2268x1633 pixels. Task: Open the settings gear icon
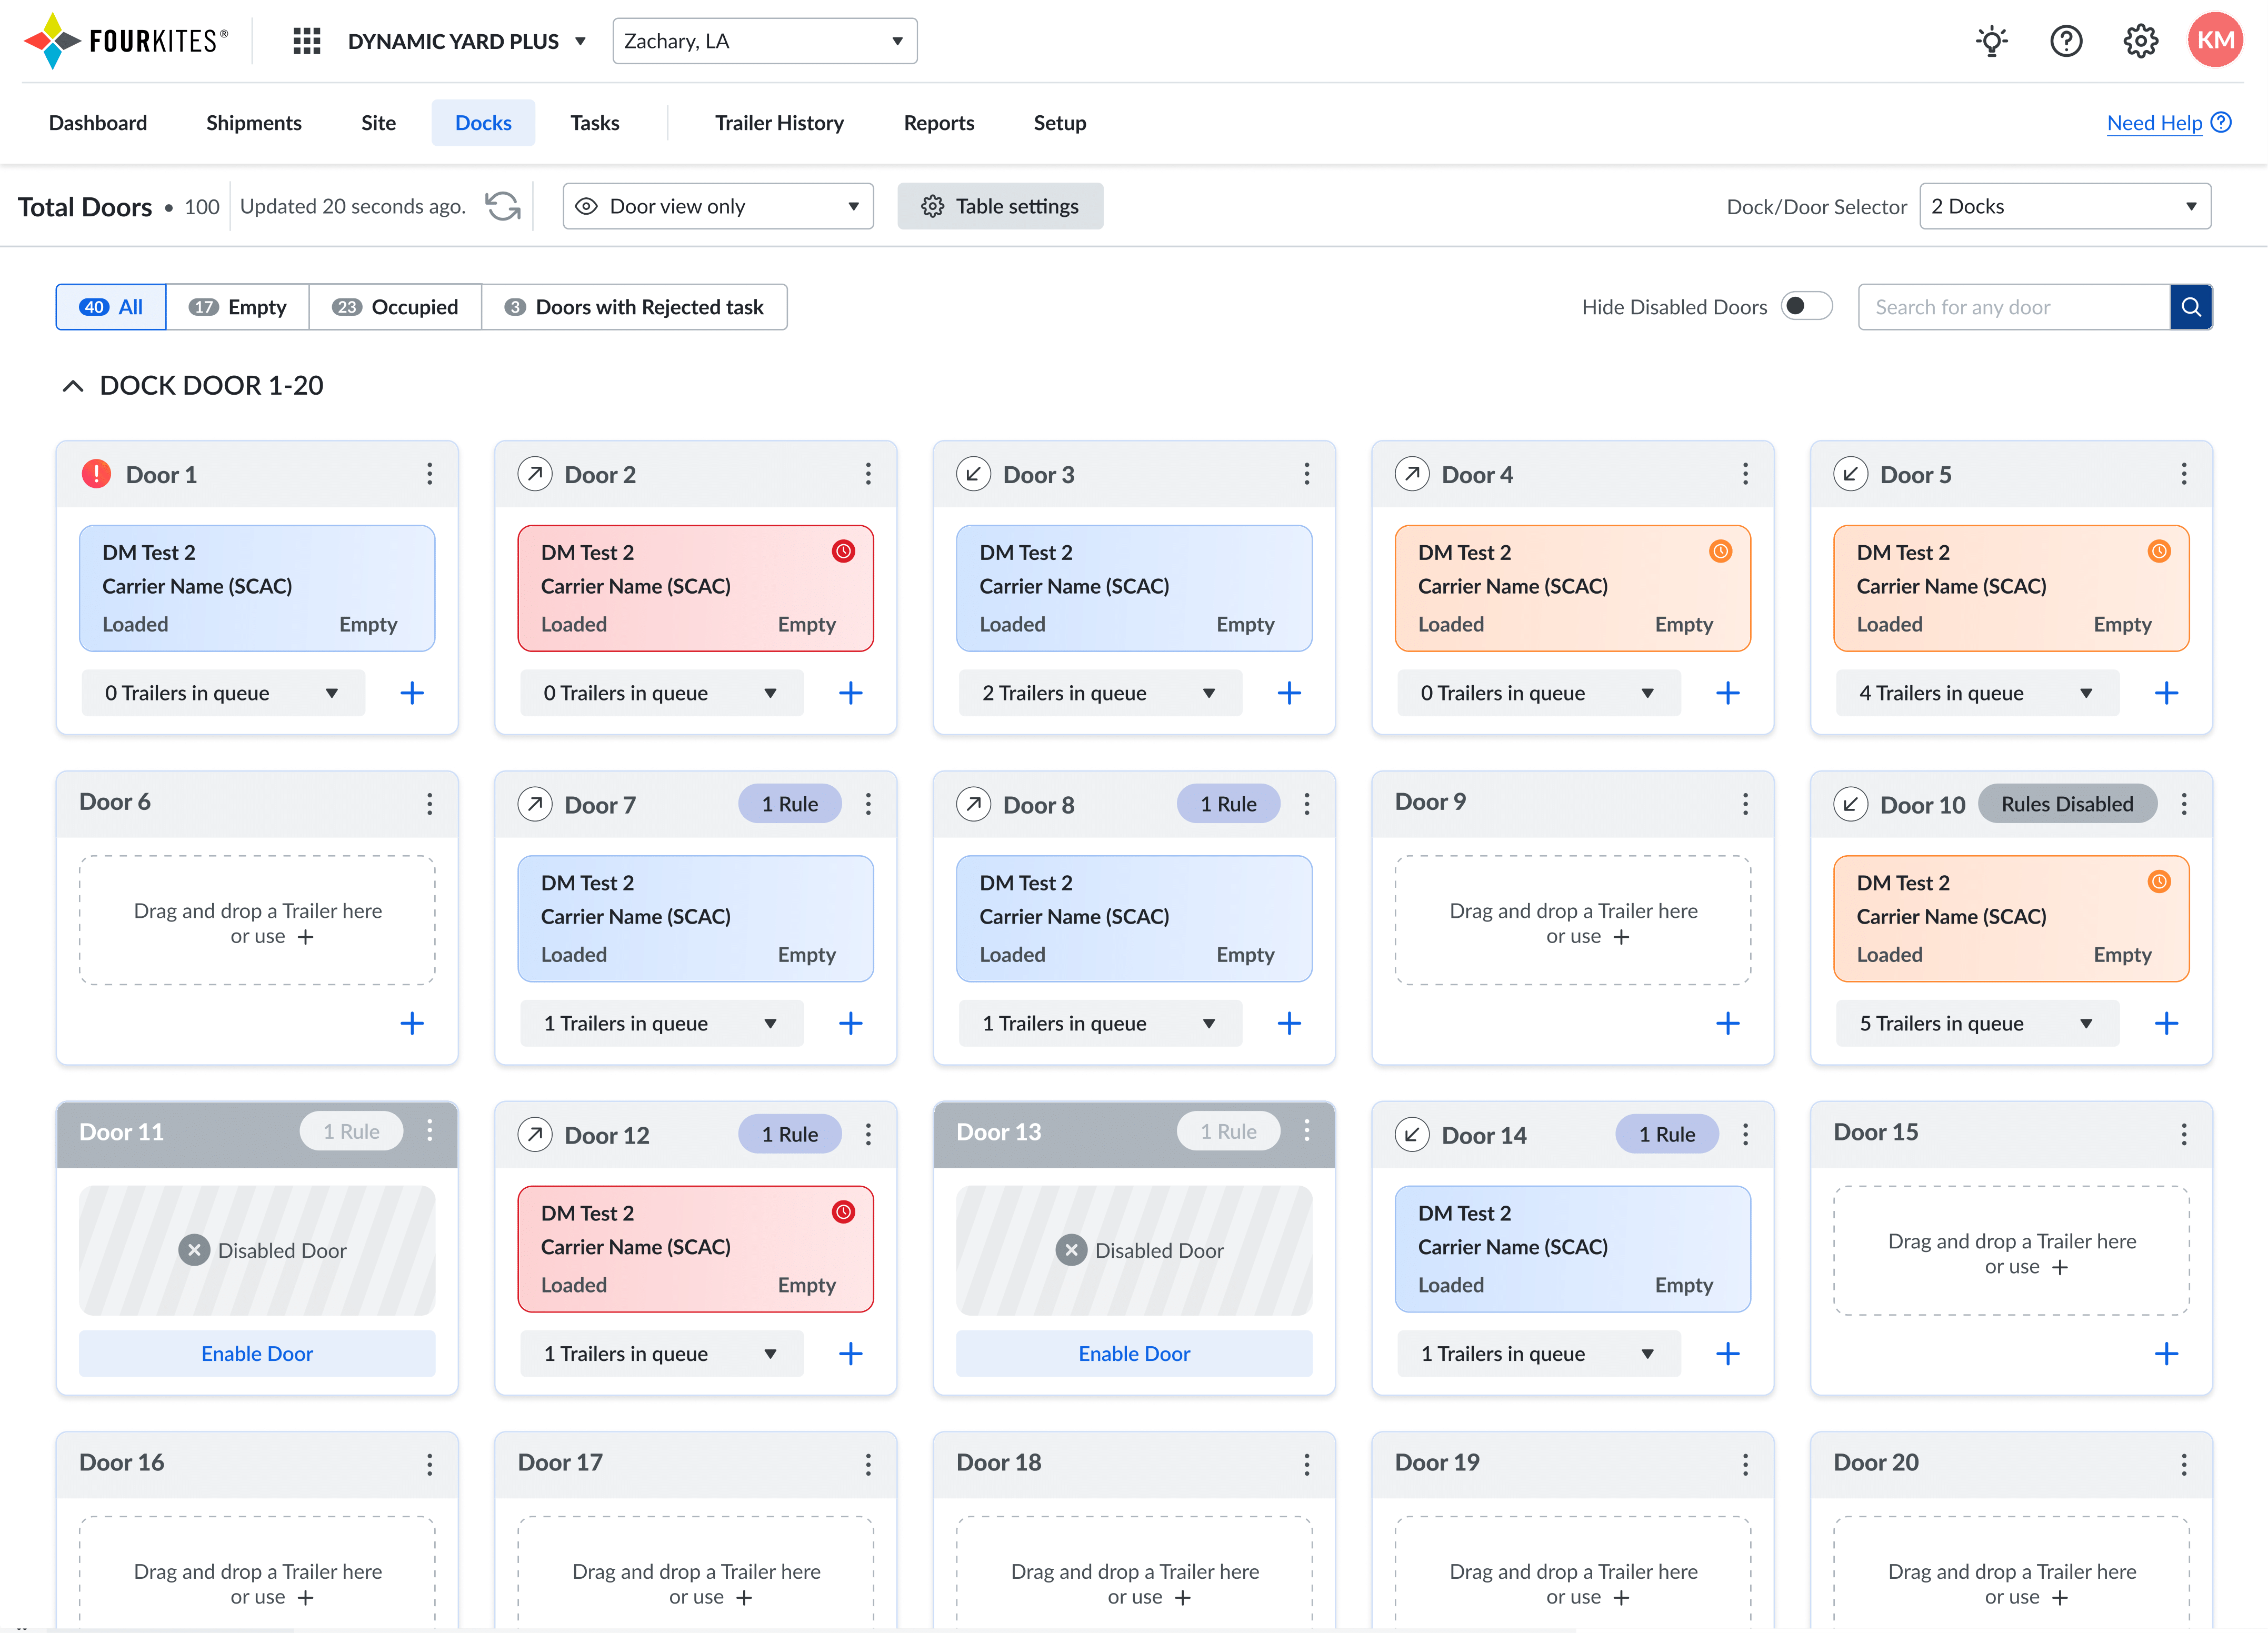coord(2141,41)
